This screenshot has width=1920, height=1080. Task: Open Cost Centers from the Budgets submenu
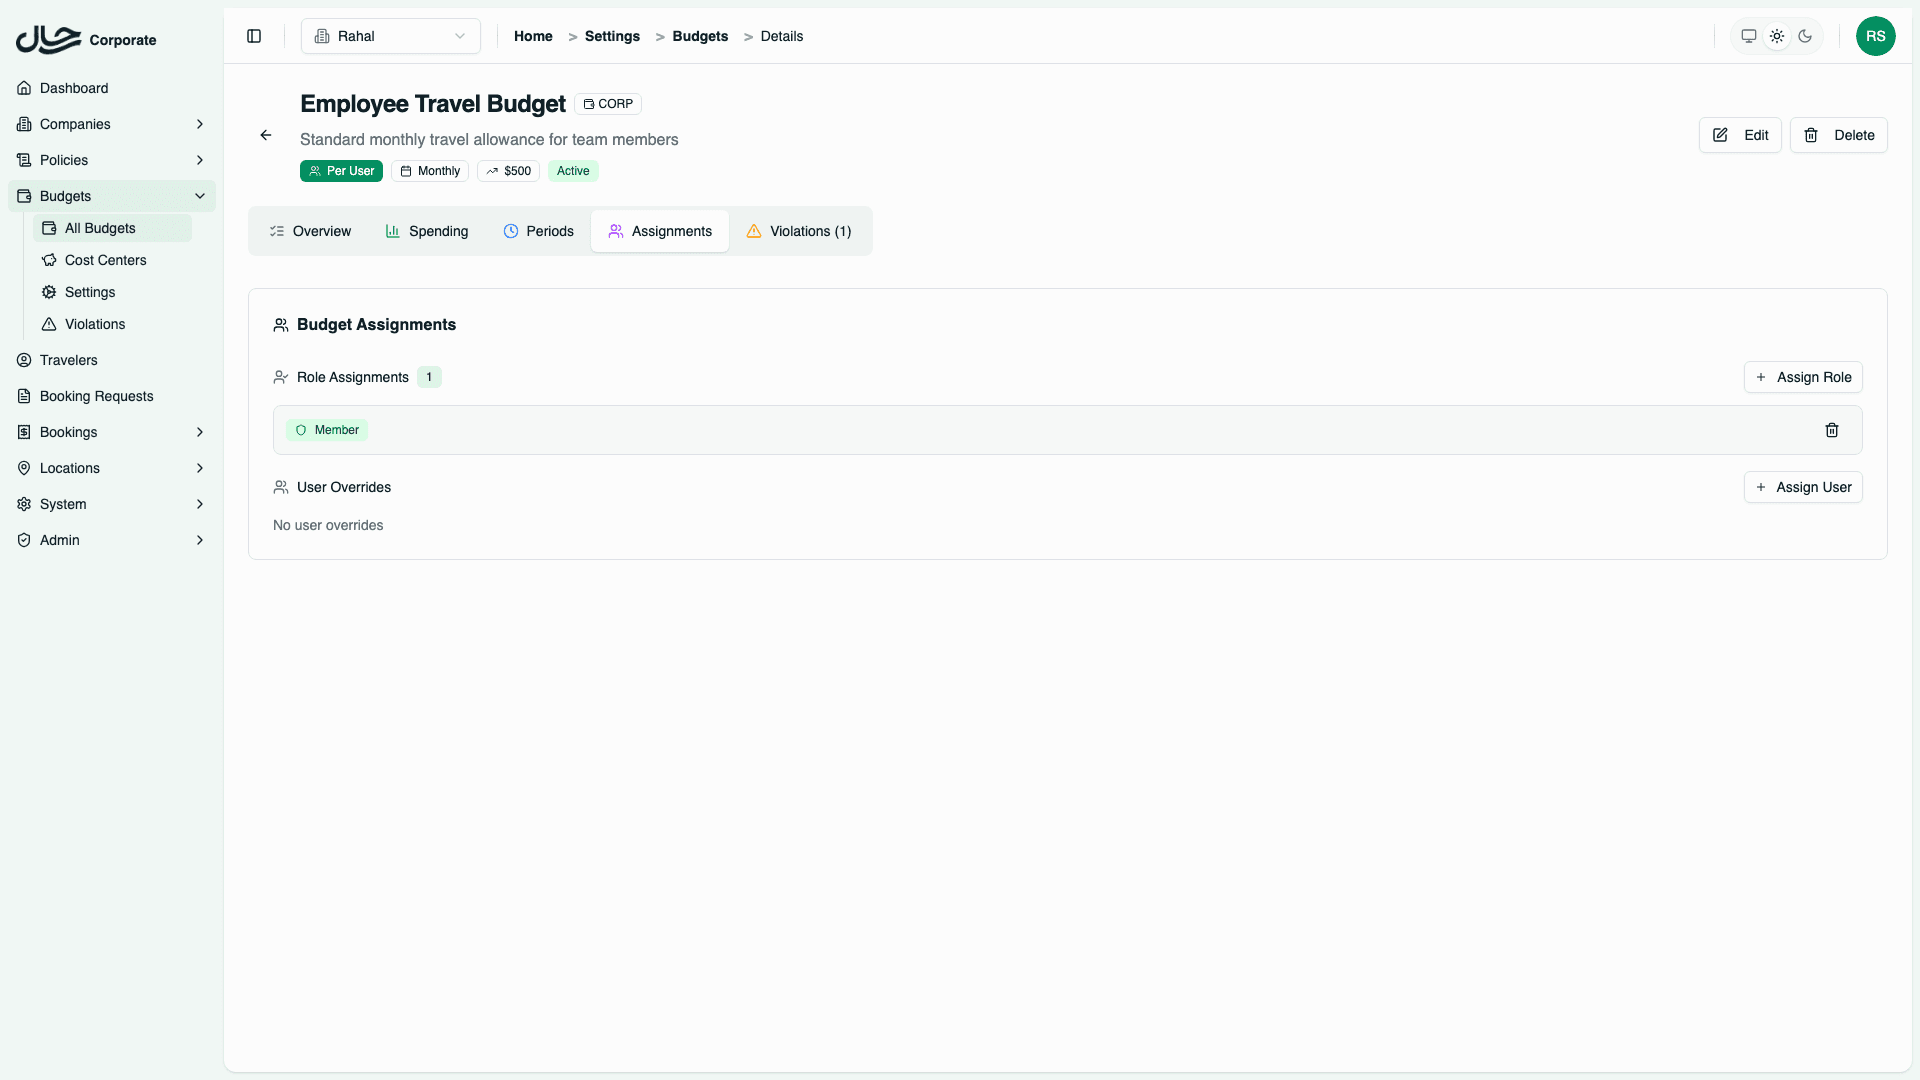[104, 260]
